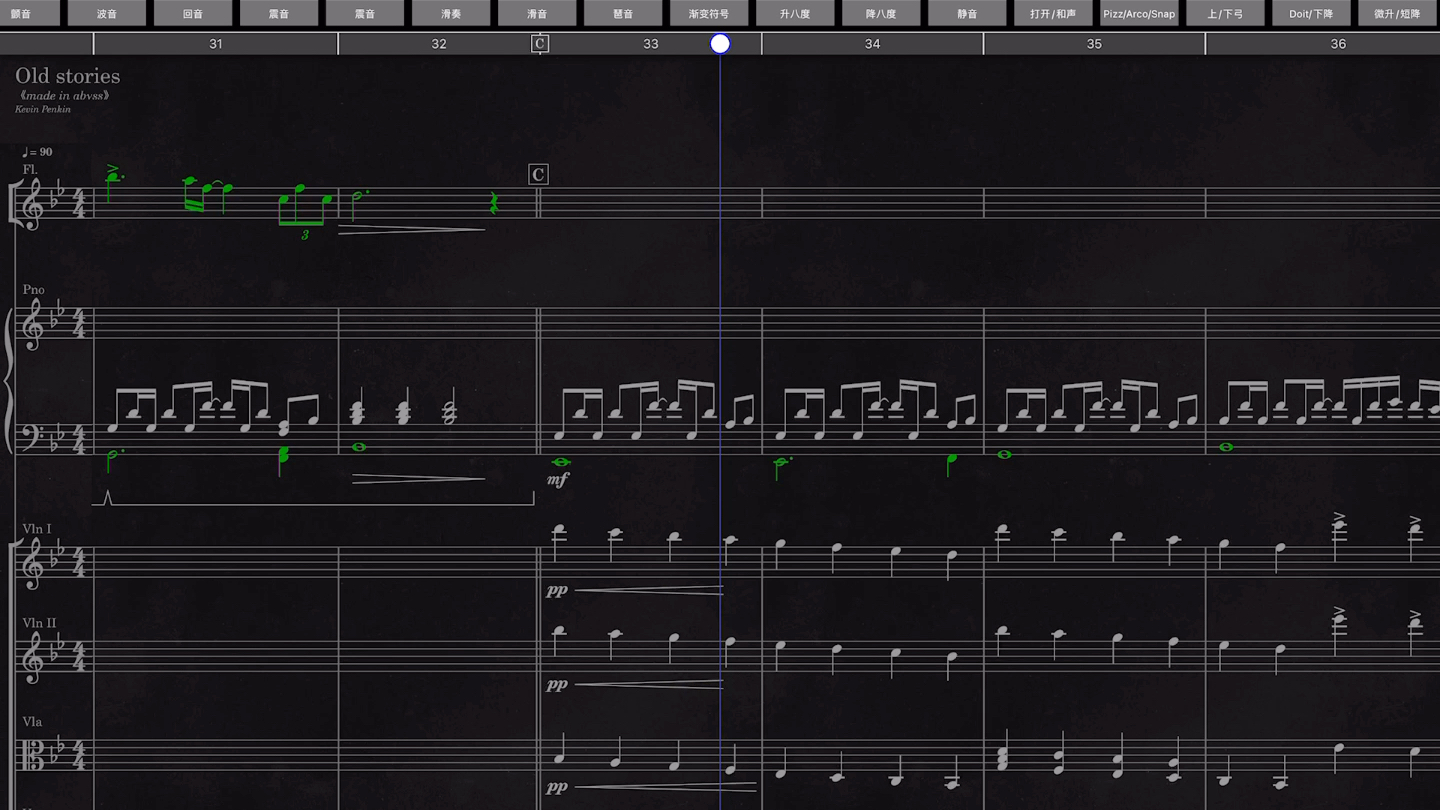Click the 打开/和声 button

(1053, 13)
